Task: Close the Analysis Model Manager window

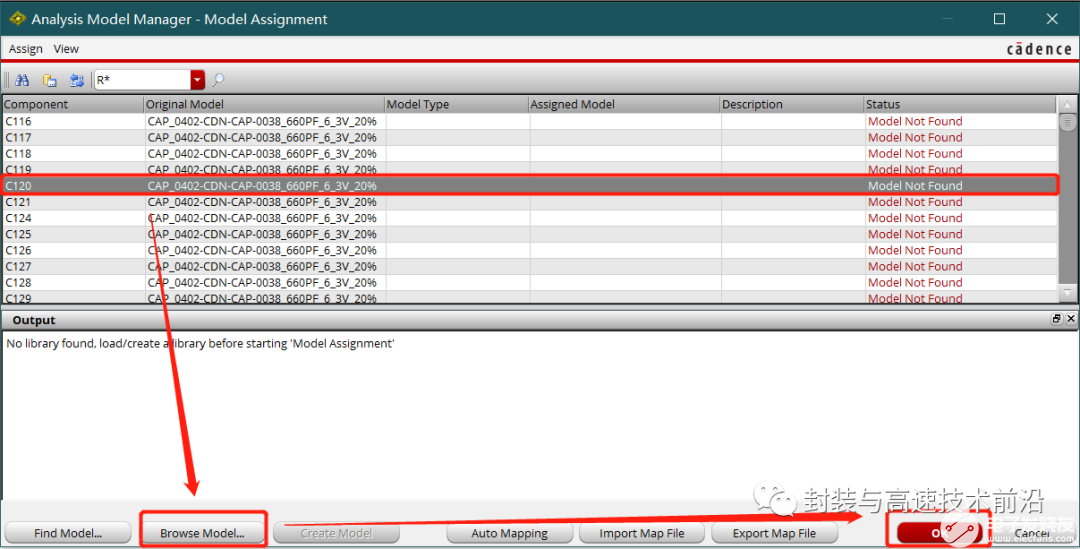Action: click(x=1052, y=19)
